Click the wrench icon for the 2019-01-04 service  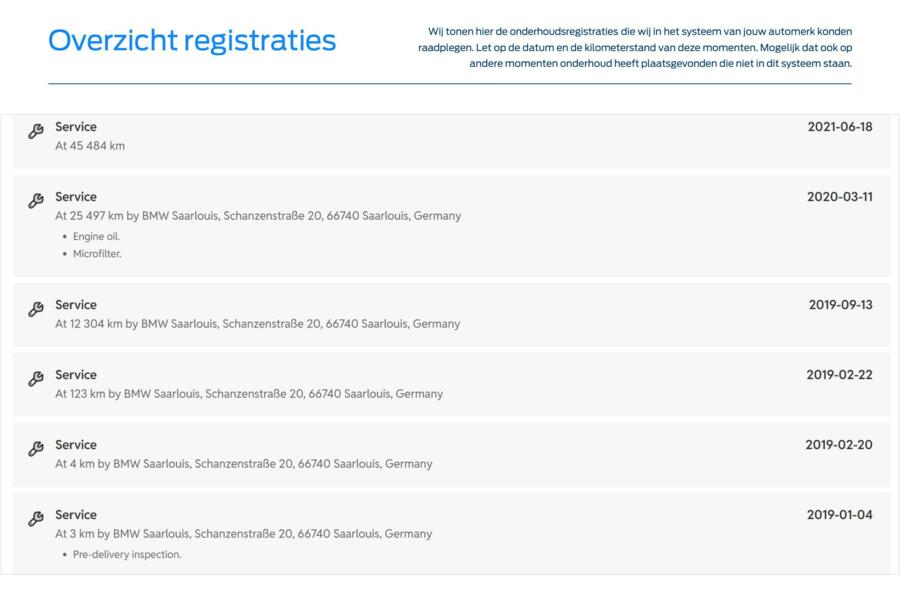[x=36, y=519]
